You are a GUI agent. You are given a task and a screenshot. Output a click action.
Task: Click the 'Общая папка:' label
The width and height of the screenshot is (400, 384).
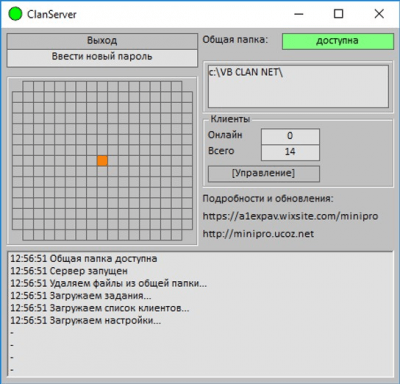[235, 40]
